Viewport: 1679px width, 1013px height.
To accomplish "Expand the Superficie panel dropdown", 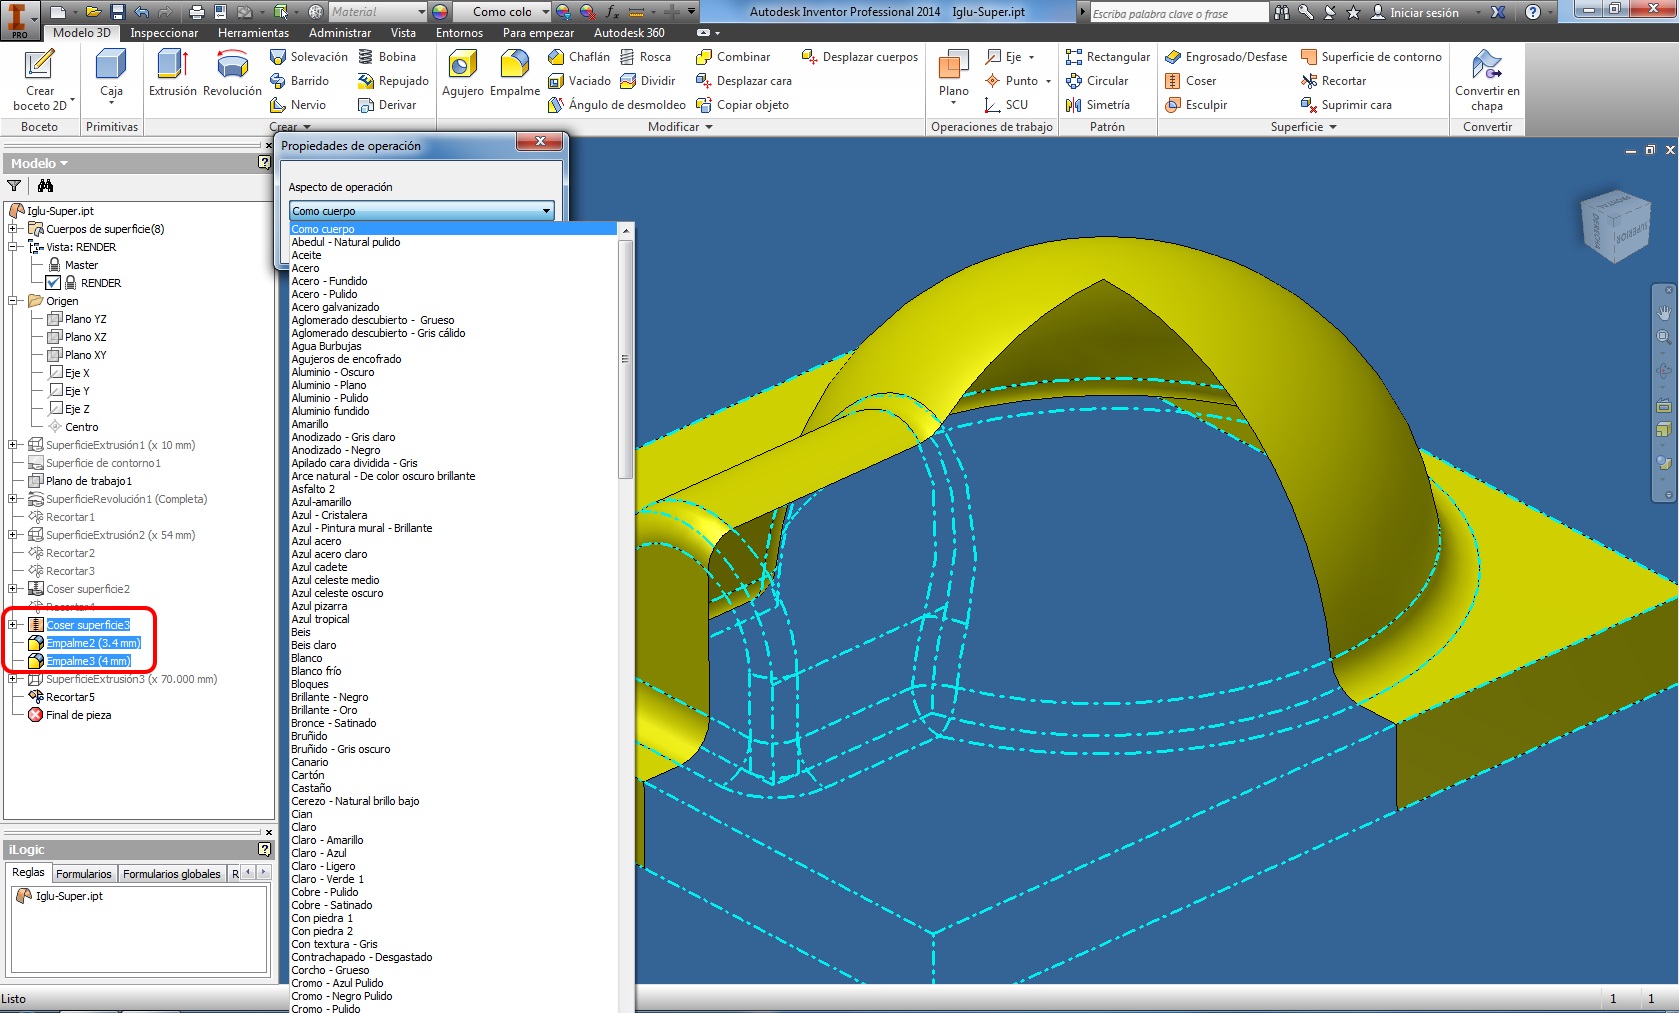I will 1303,127.
